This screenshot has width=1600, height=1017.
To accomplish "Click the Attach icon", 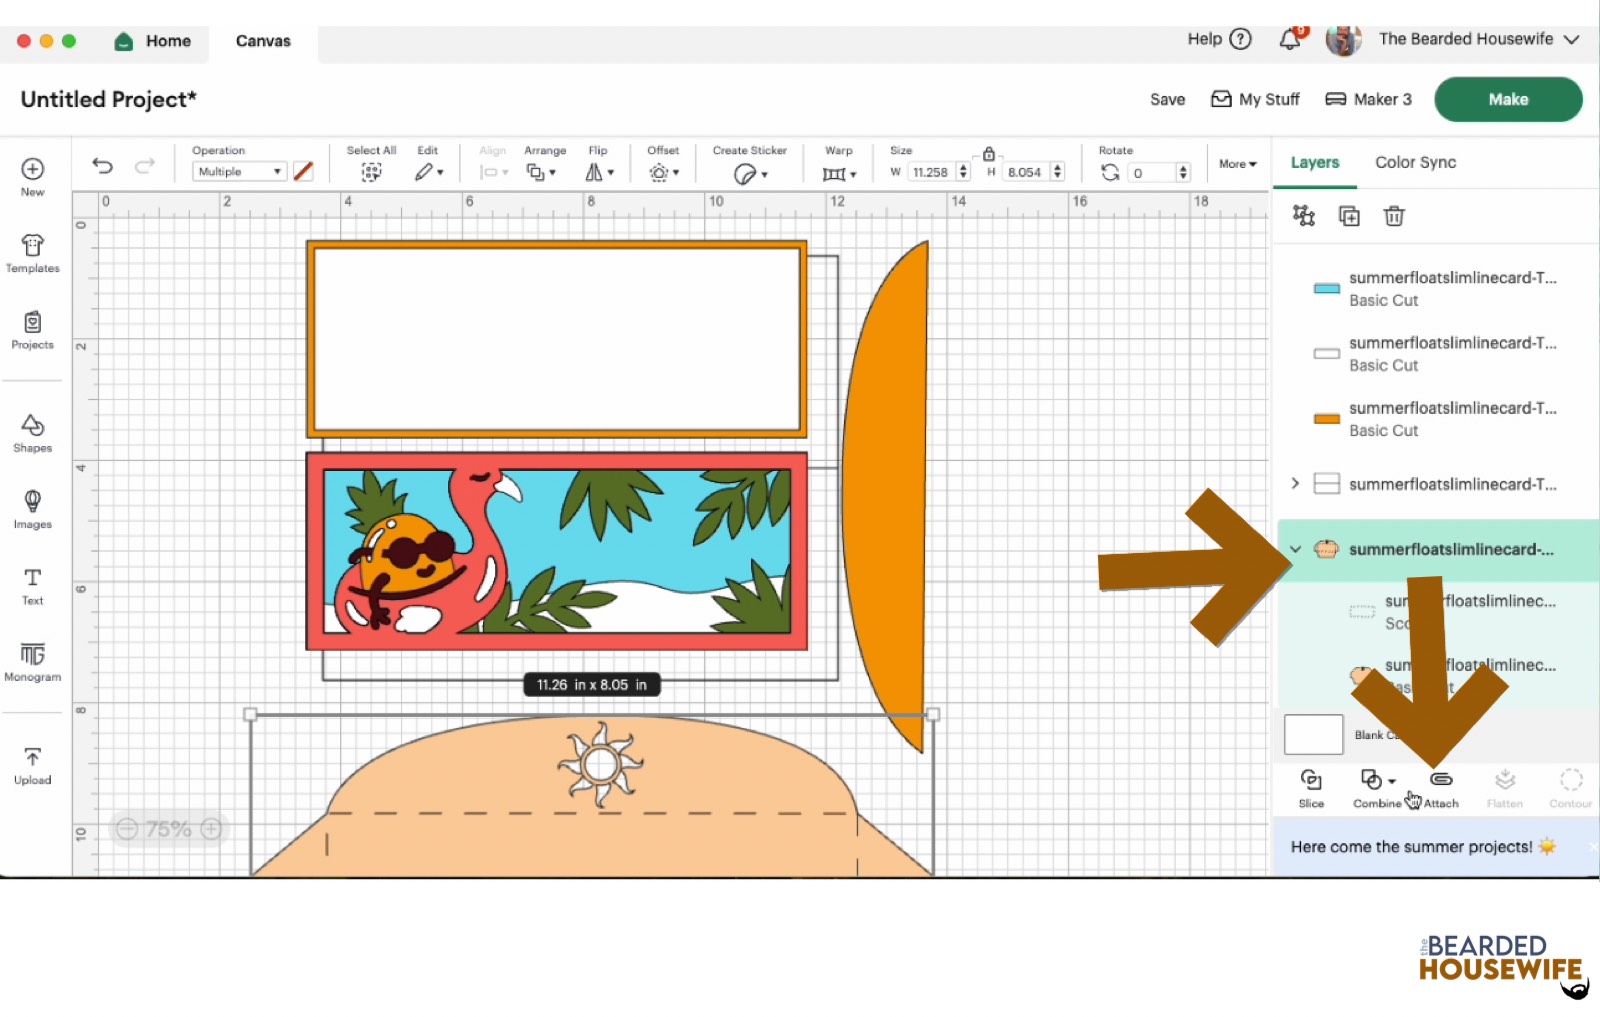I will (1439, 786).
